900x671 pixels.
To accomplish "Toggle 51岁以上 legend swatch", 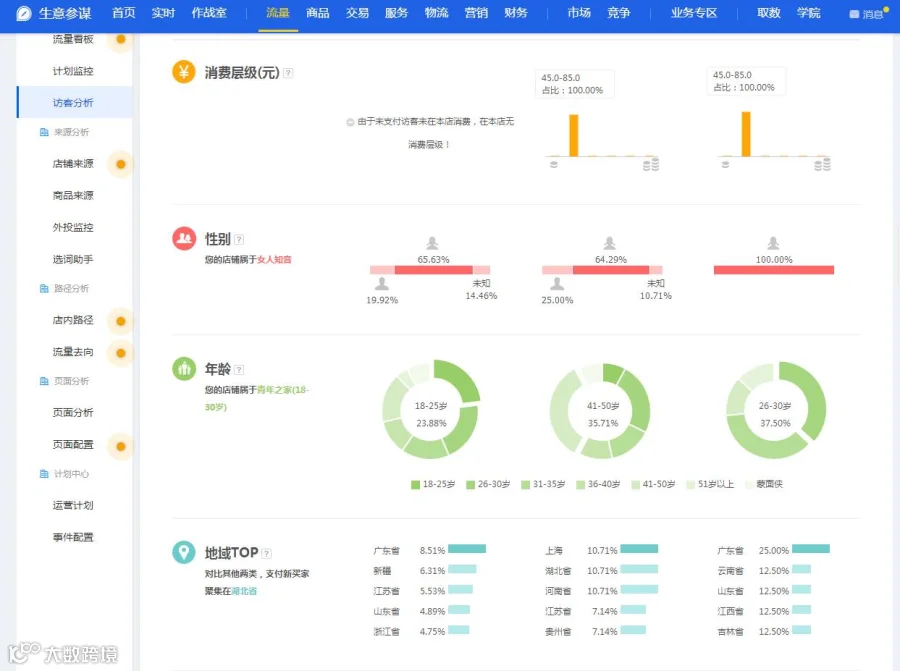I will tap(690, 485).
